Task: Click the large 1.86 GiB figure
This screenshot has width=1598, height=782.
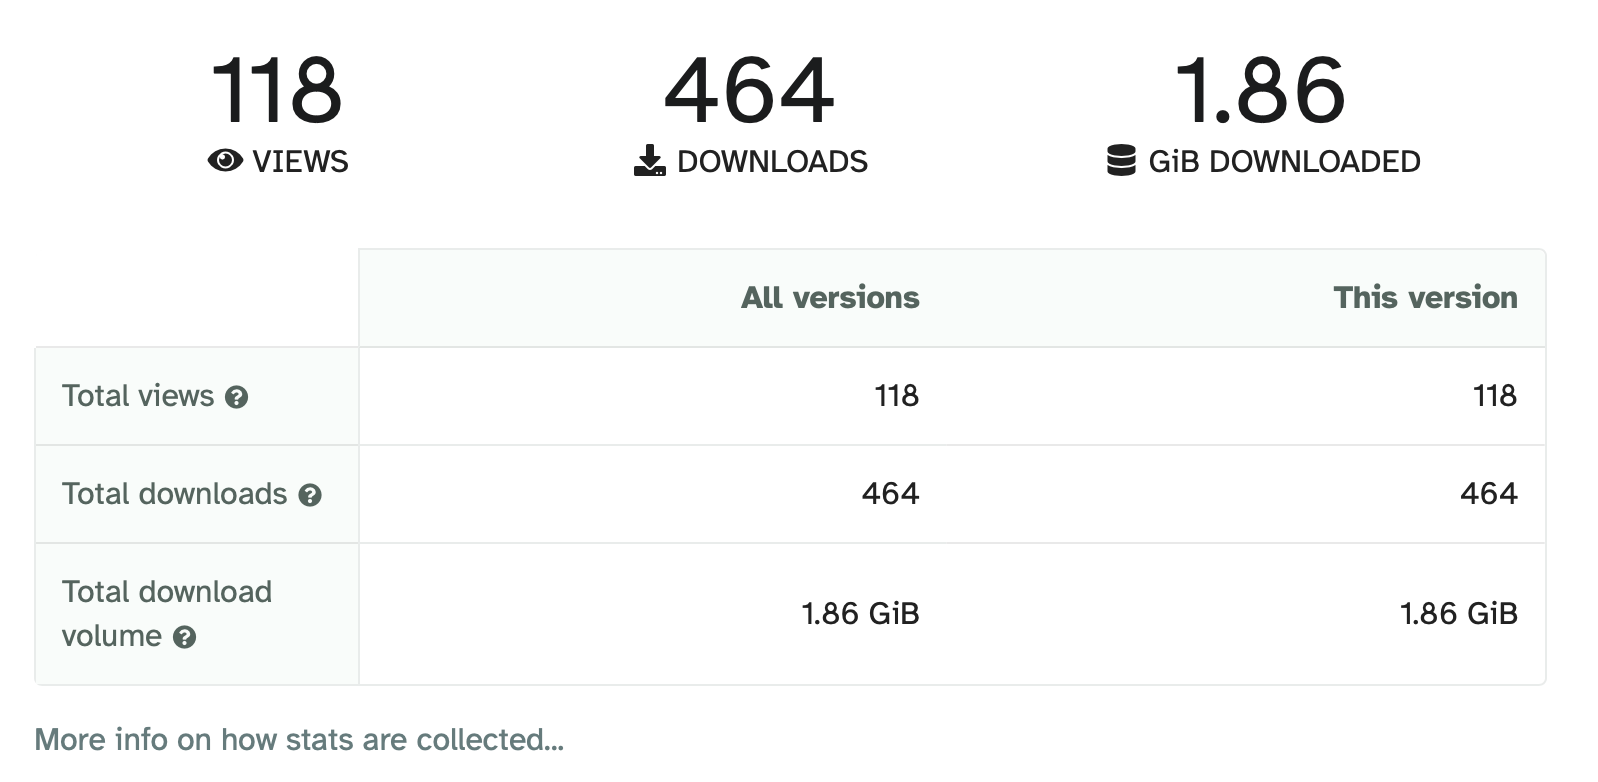Action: pyautogui.click(x=1260, y=92)
